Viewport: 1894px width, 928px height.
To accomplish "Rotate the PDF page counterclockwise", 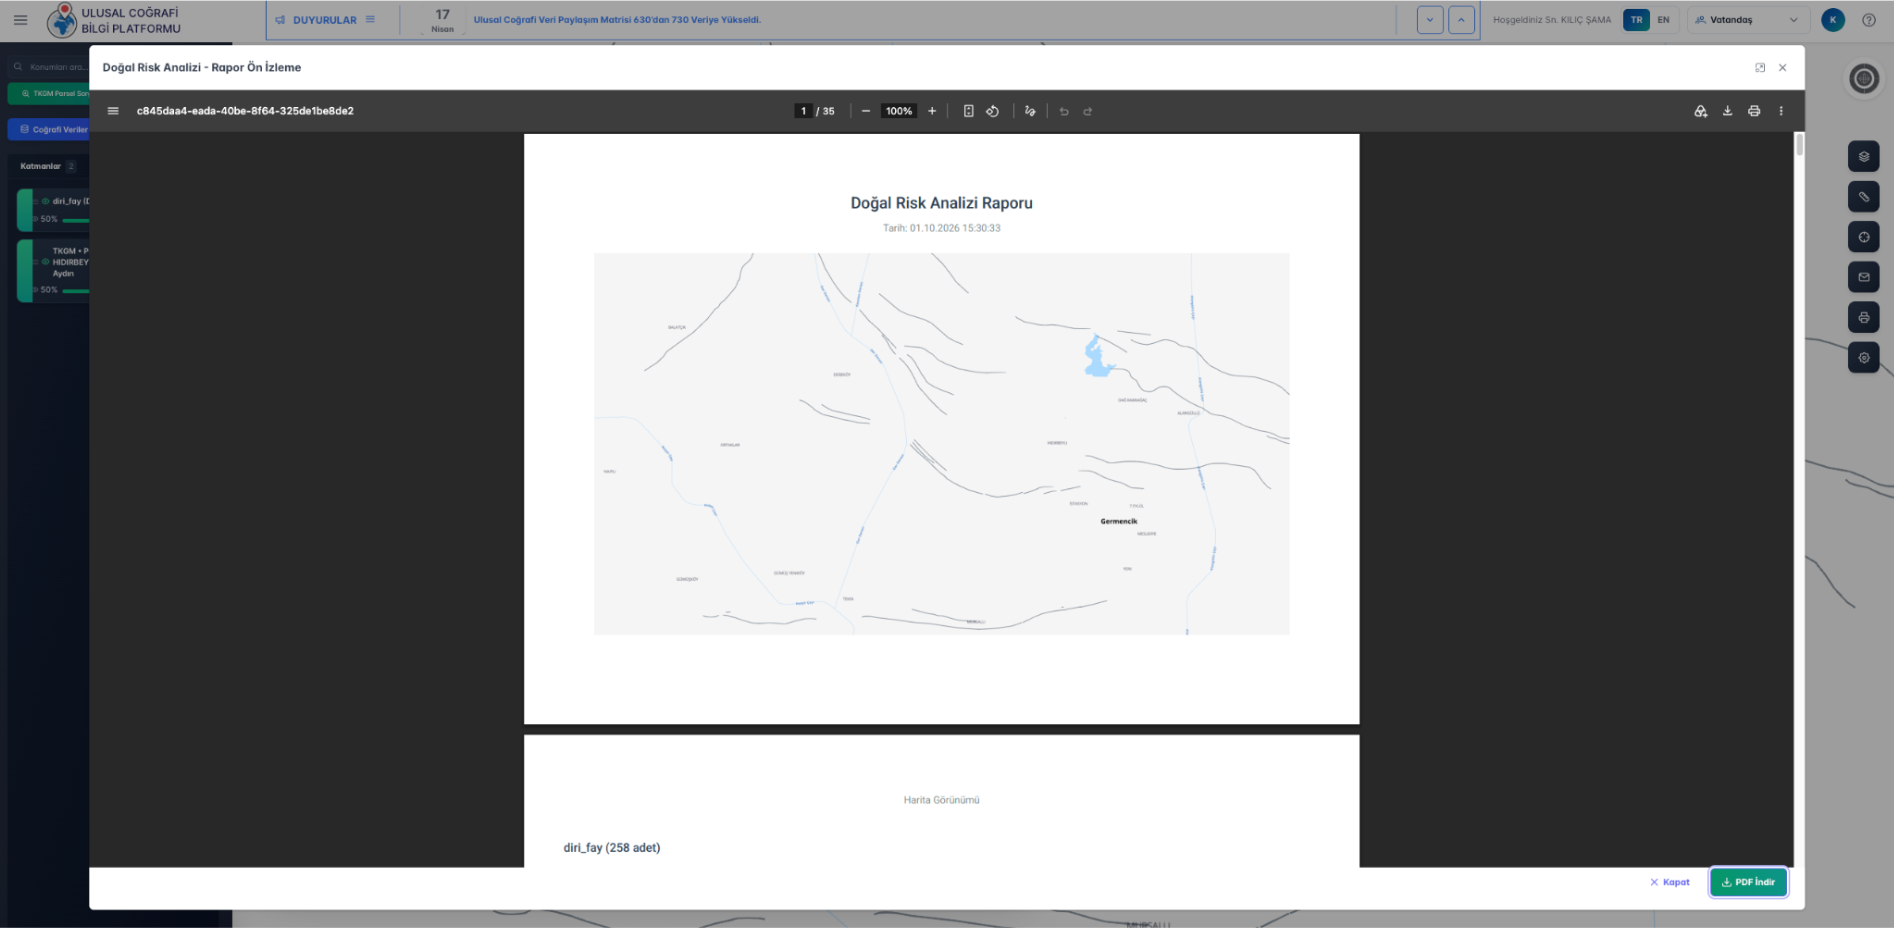I will click(993, 111).
